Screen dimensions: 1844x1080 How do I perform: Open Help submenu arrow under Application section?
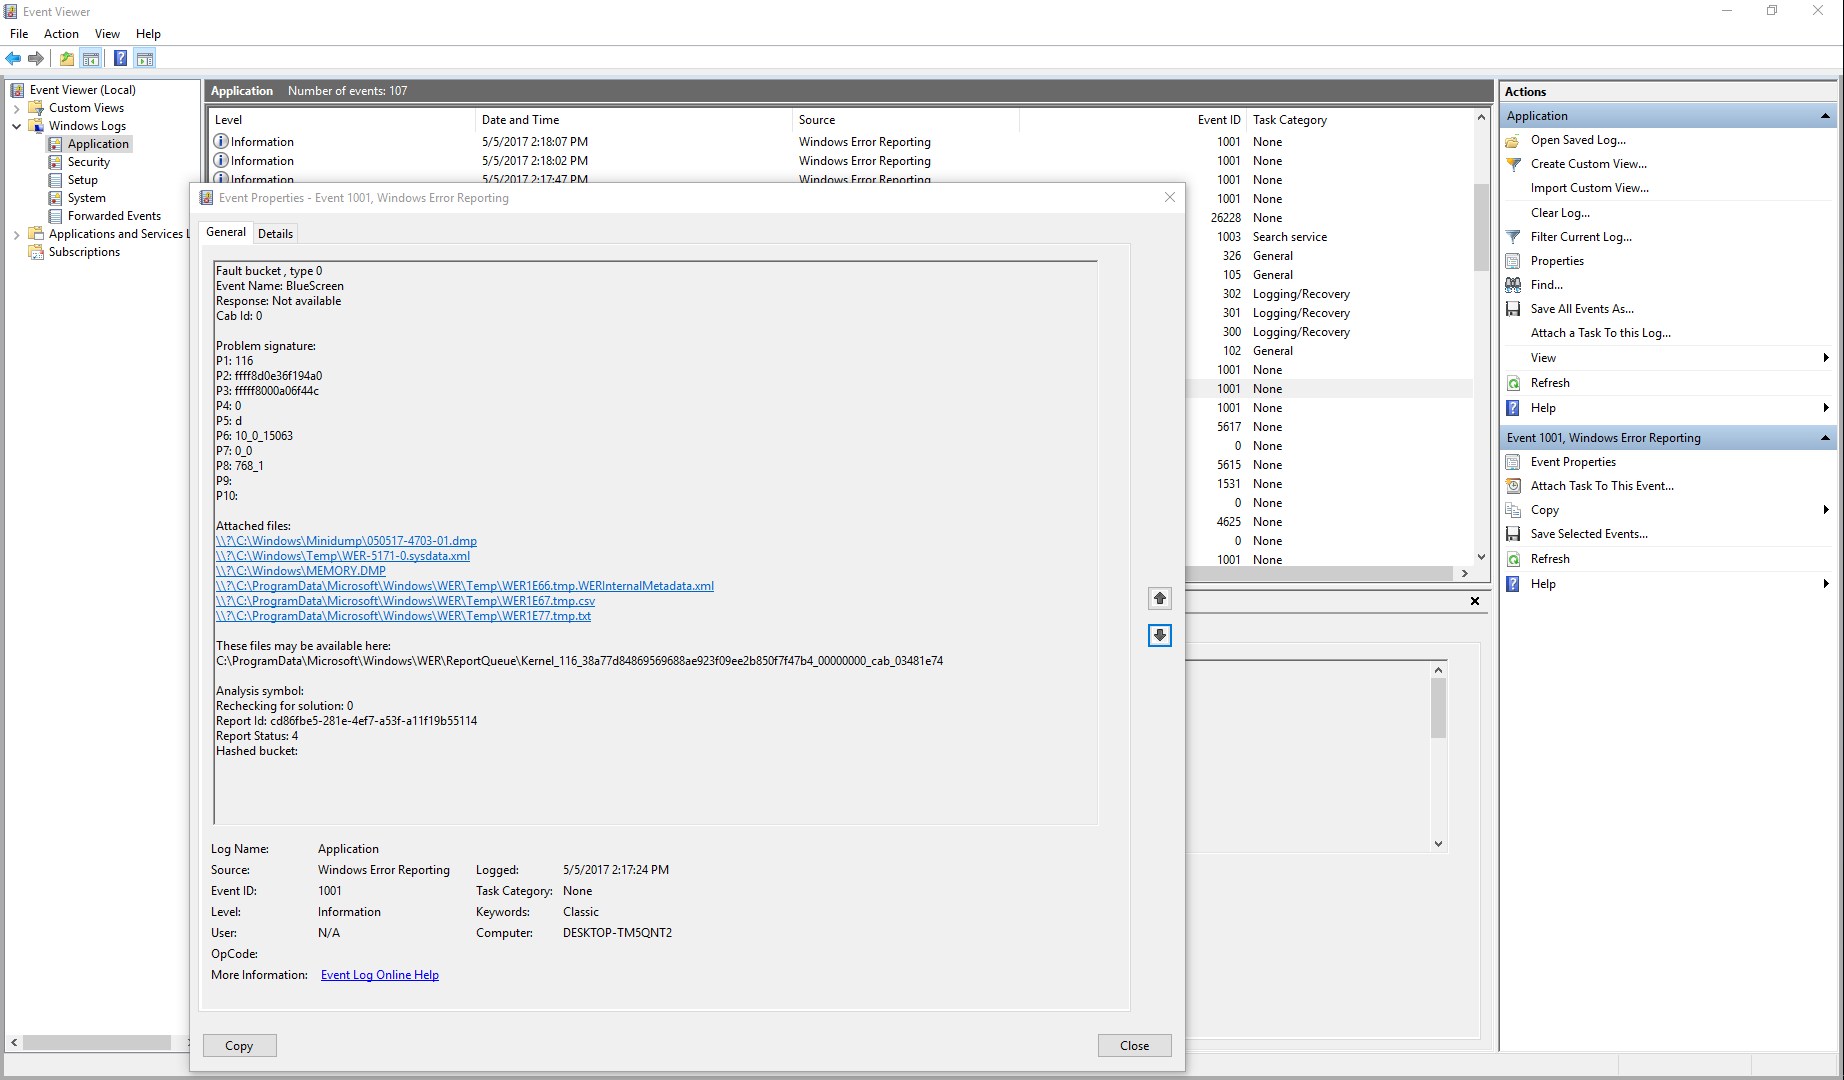1826,408
